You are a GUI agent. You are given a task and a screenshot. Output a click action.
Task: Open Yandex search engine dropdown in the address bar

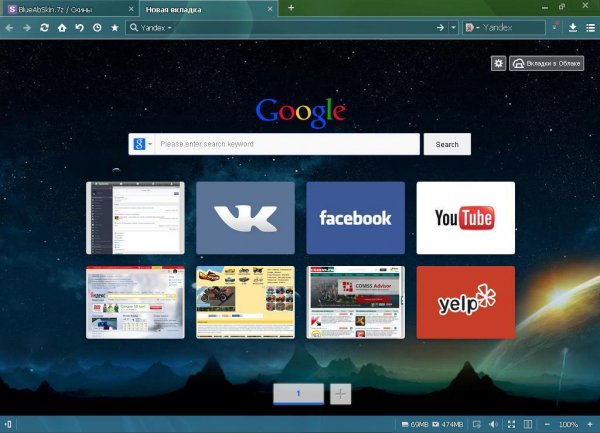pyautogui.click(x=151, y=28)
